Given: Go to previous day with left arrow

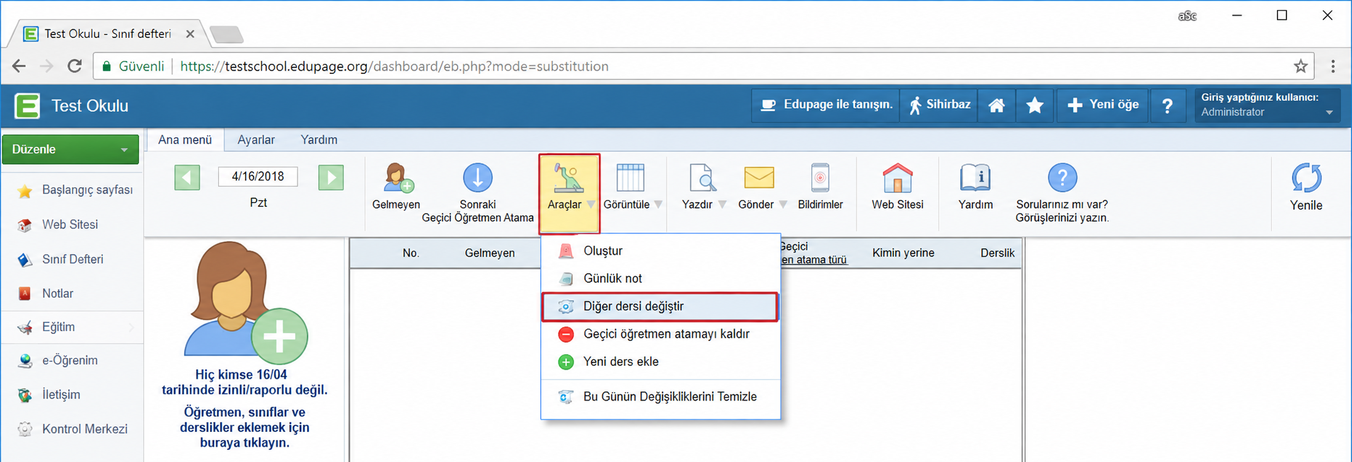Looking at the screenshot, I should point(187,177).
